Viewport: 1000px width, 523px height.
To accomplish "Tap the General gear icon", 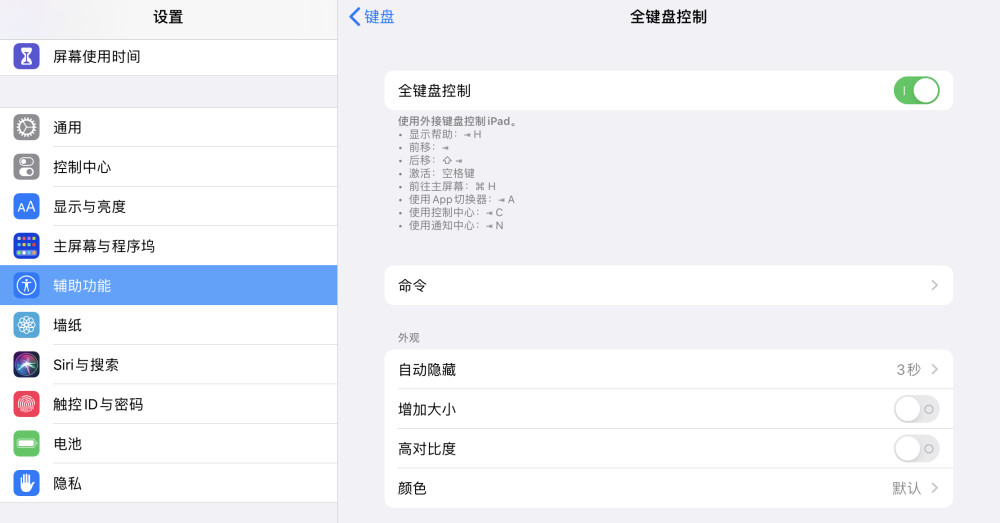I will [26, 128].
